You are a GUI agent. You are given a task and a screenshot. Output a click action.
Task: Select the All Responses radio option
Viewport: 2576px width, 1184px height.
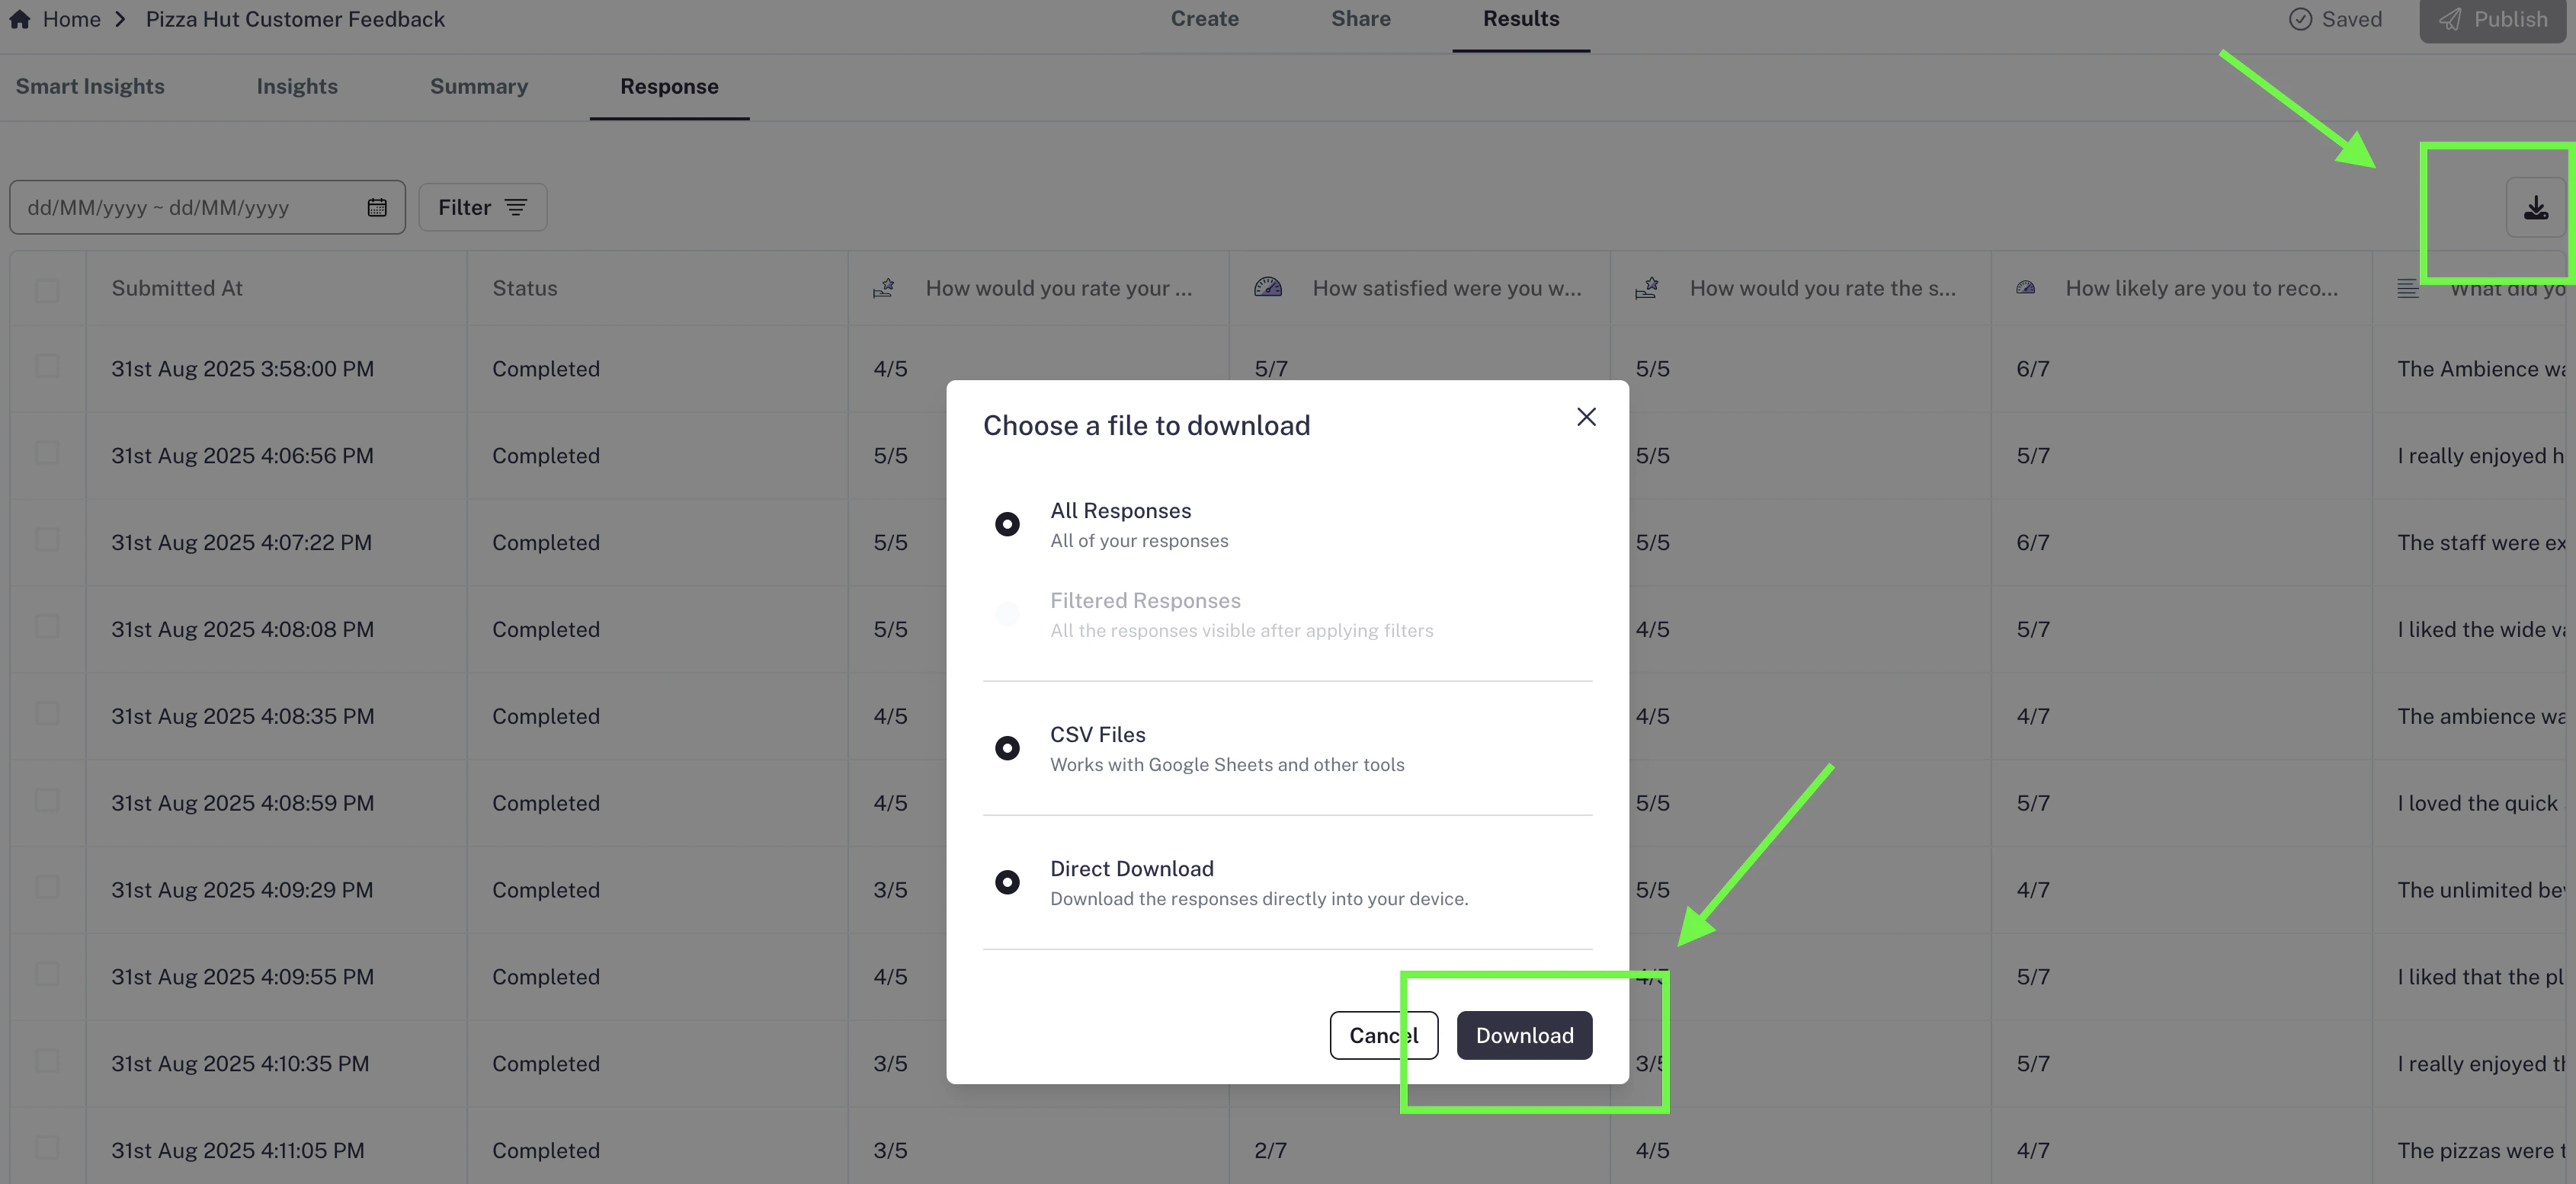coord(1007,524)
